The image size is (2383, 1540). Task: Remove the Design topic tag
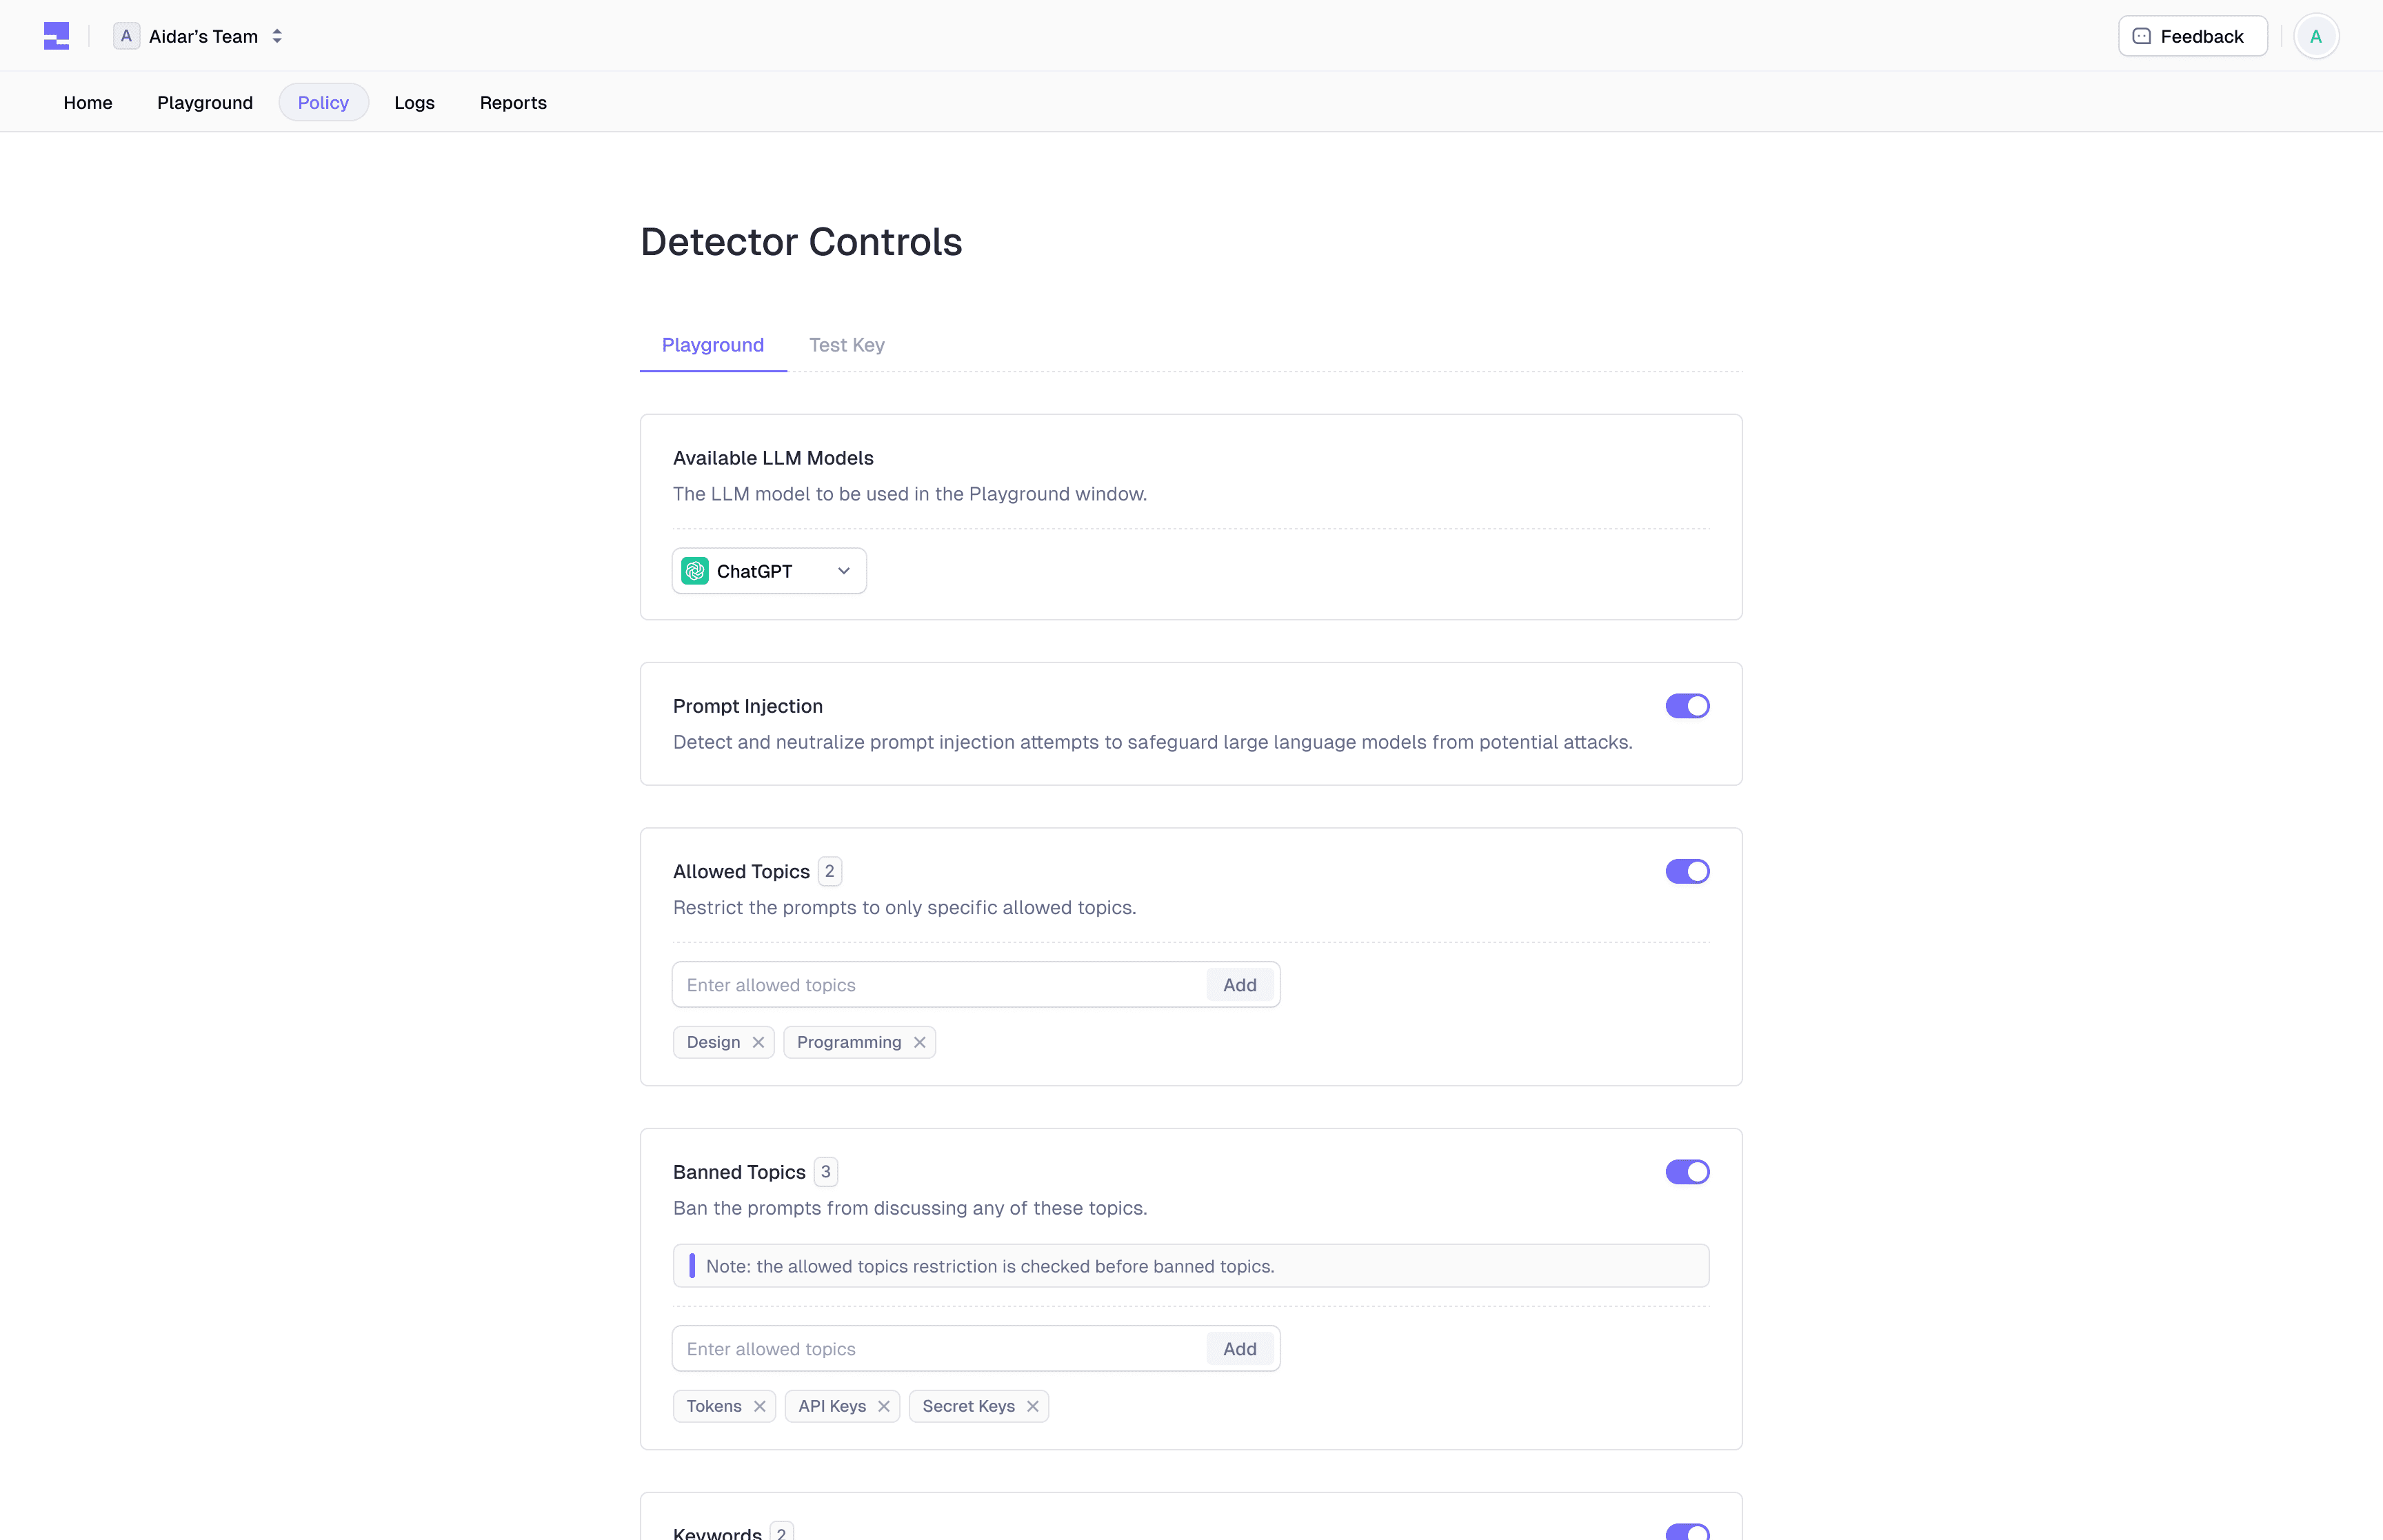[758, 1042]
